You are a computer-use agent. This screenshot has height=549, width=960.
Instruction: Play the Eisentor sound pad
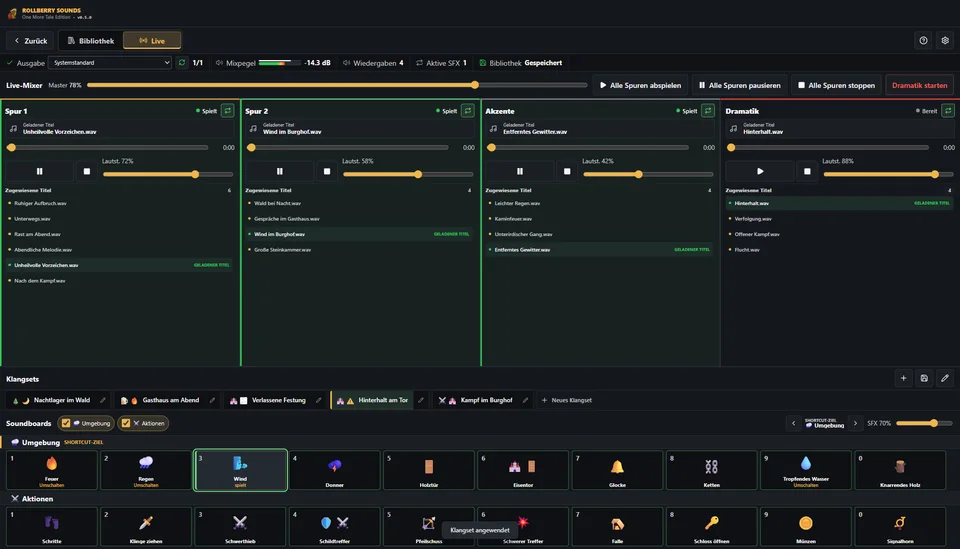pos(523,470)
